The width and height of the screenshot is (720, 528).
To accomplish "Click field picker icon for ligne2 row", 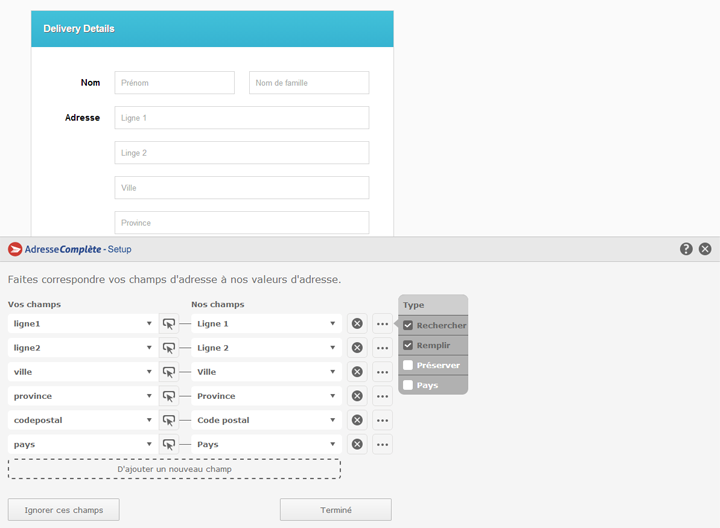I will click(x=169, y=348).
